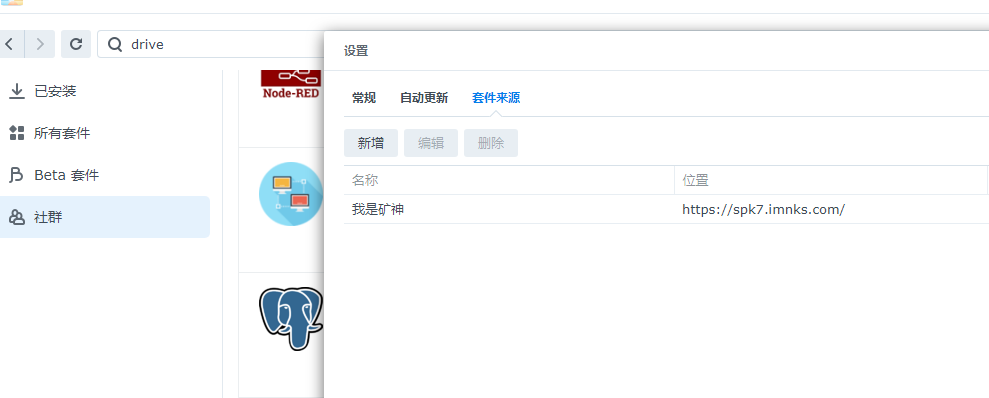This screenshot has height=398, width=989.
Task: Select the 位置 column header
Action: (x=831, y=180)
